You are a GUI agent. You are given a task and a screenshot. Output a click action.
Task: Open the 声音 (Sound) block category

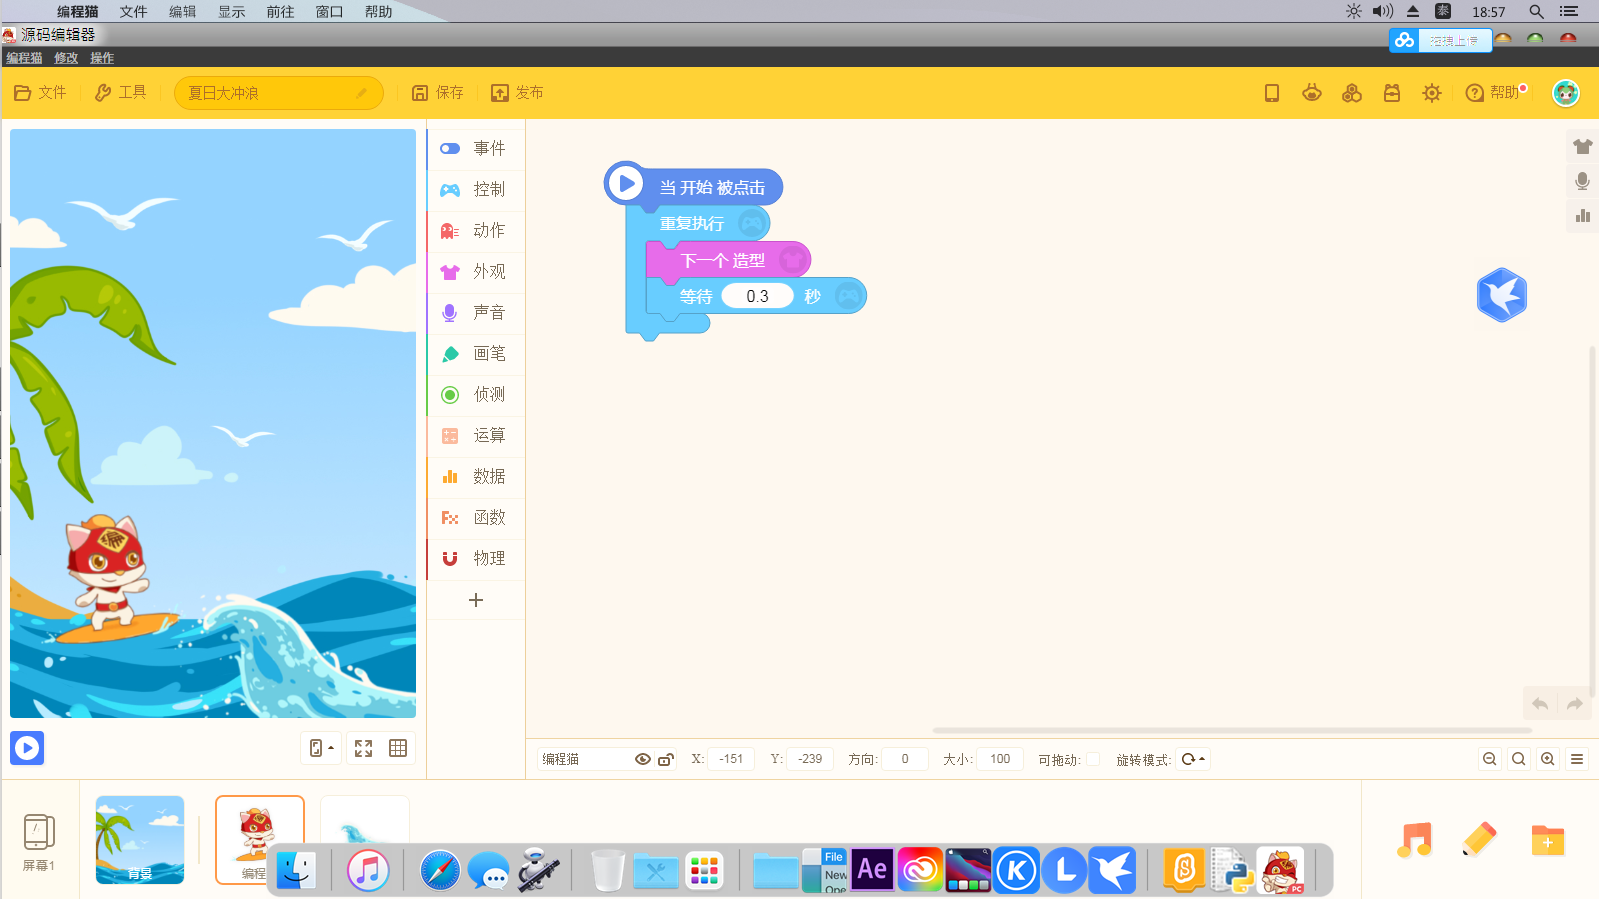[476, 312]
